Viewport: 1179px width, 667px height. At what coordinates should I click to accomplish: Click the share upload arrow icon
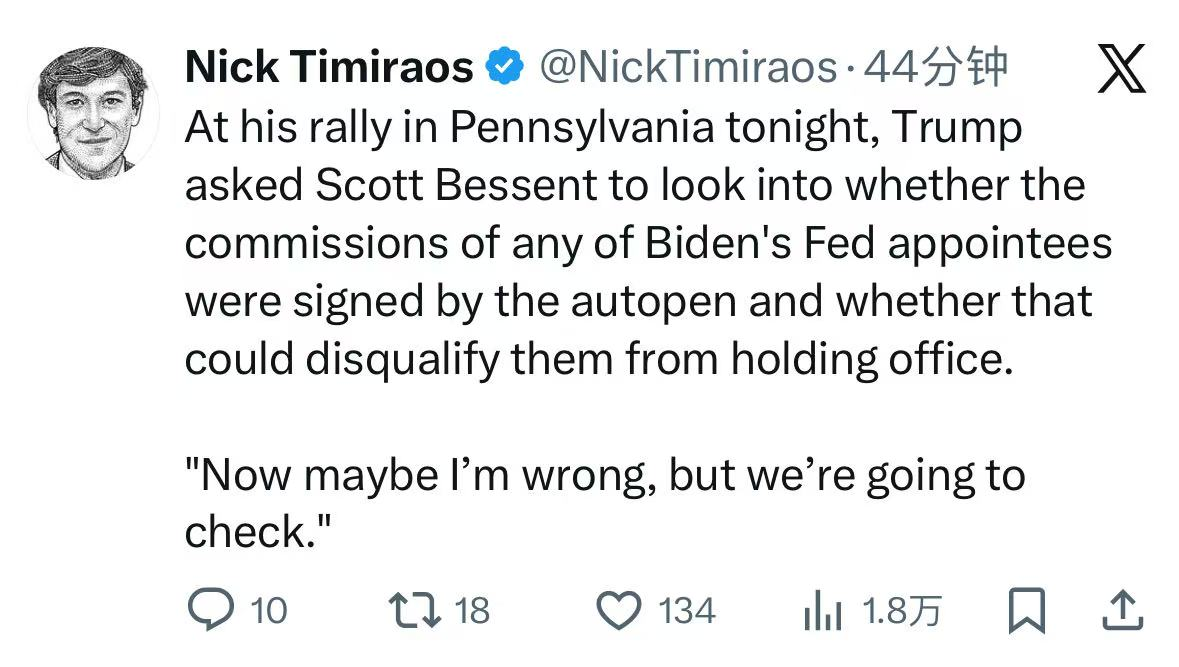click(1121, 610)
